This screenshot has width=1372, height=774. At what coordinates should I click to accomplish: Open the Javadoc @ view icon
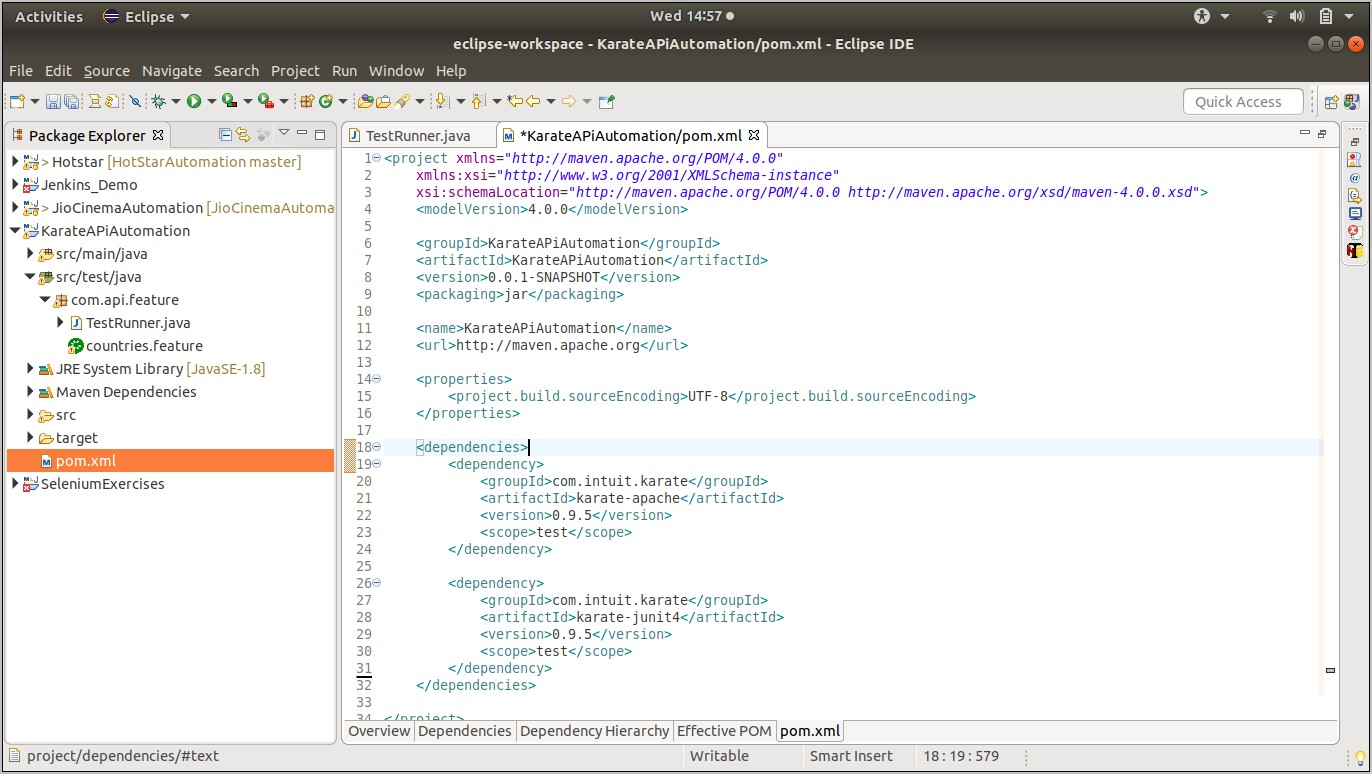1354,177
